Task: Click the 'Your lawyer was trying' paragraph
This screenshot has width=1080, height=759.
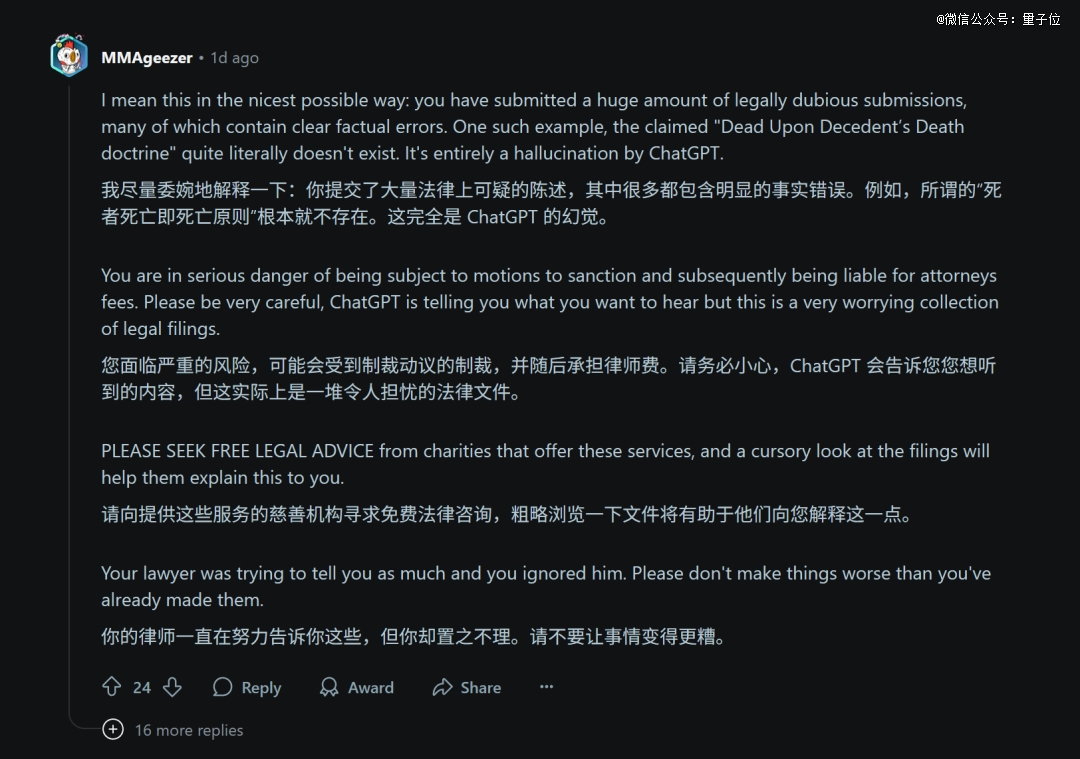Action: [545, 587]
